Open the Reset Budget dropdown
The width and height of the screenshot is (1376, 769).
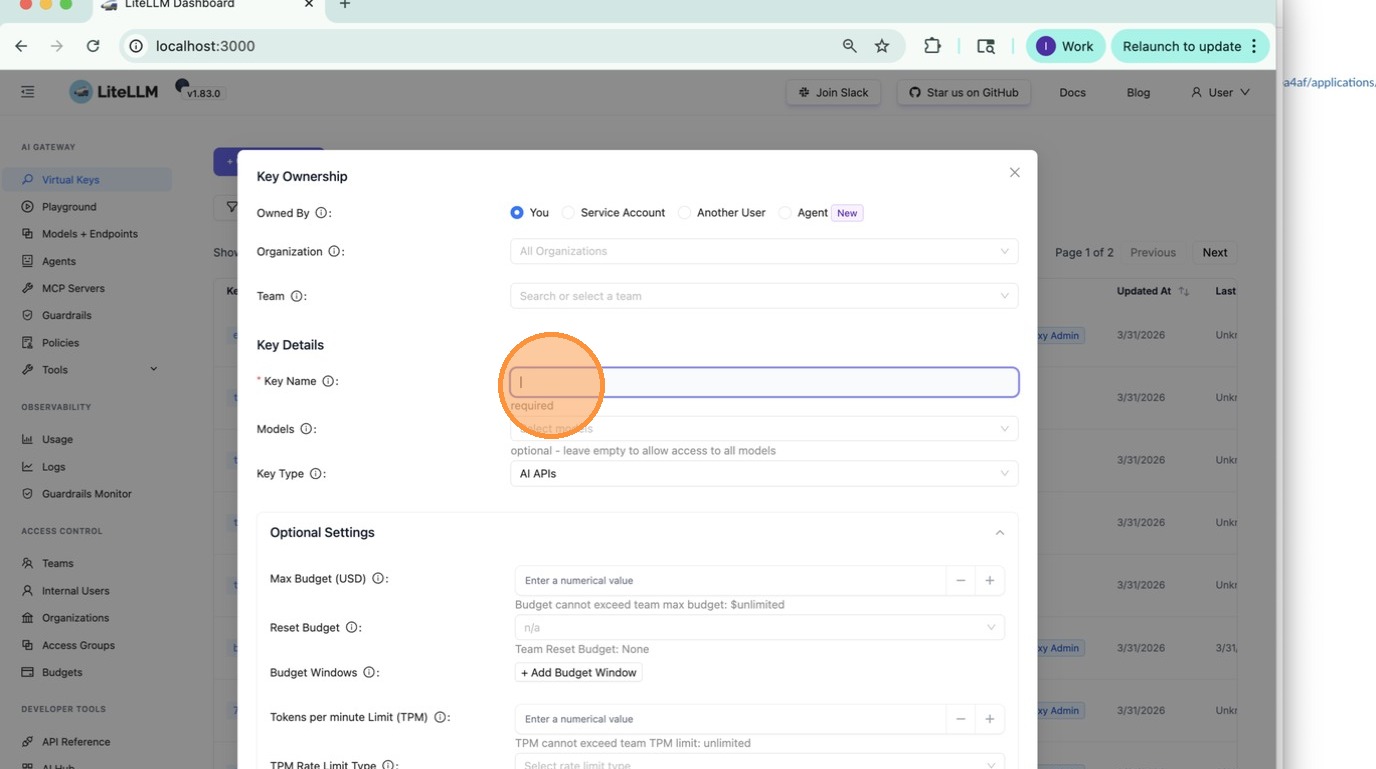760,628
